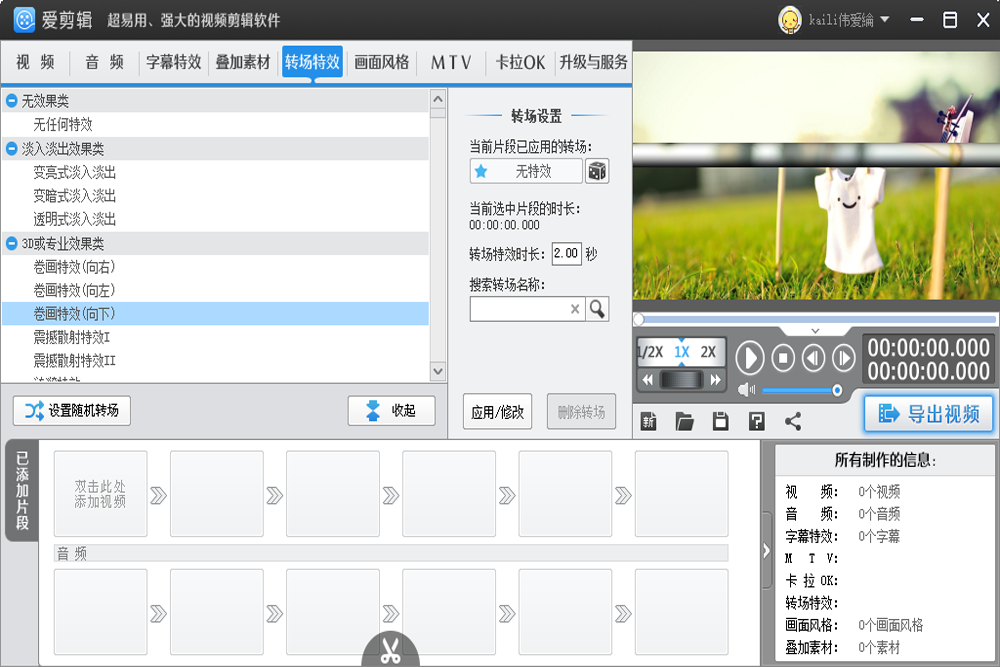Save the project with the floppy disk icon
This screenshot has height=667, width=1000.
coord(720,421)
